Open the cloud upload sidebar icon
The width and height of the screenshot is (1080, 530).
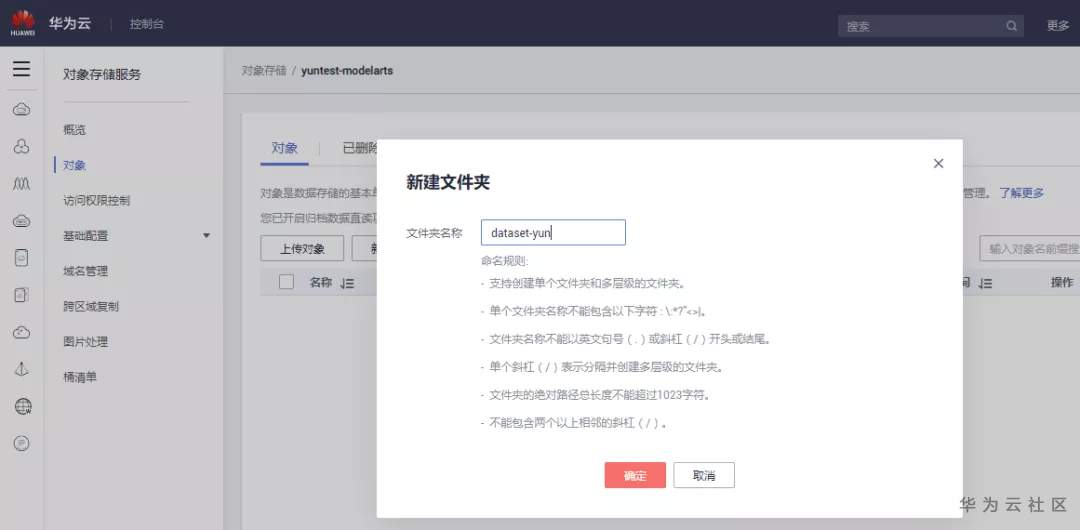pos(21,332)
